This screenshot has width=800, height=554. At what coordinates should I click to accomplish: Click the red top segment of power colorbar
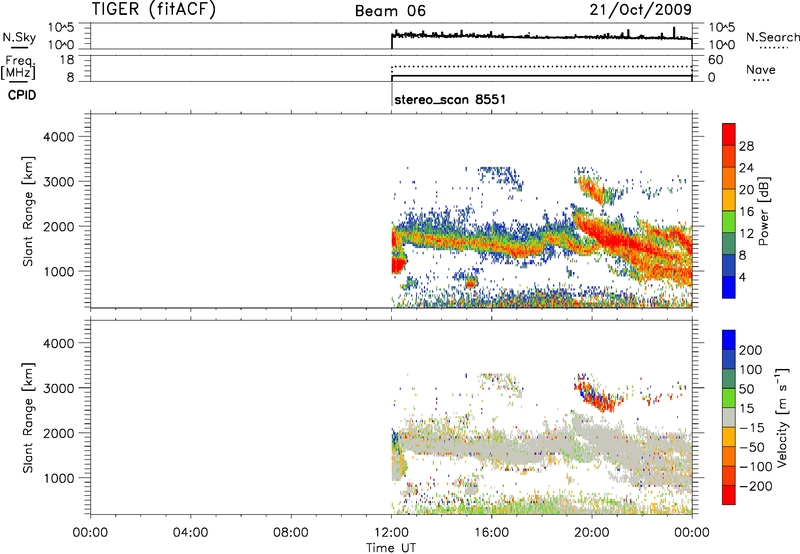click(729, 134)
